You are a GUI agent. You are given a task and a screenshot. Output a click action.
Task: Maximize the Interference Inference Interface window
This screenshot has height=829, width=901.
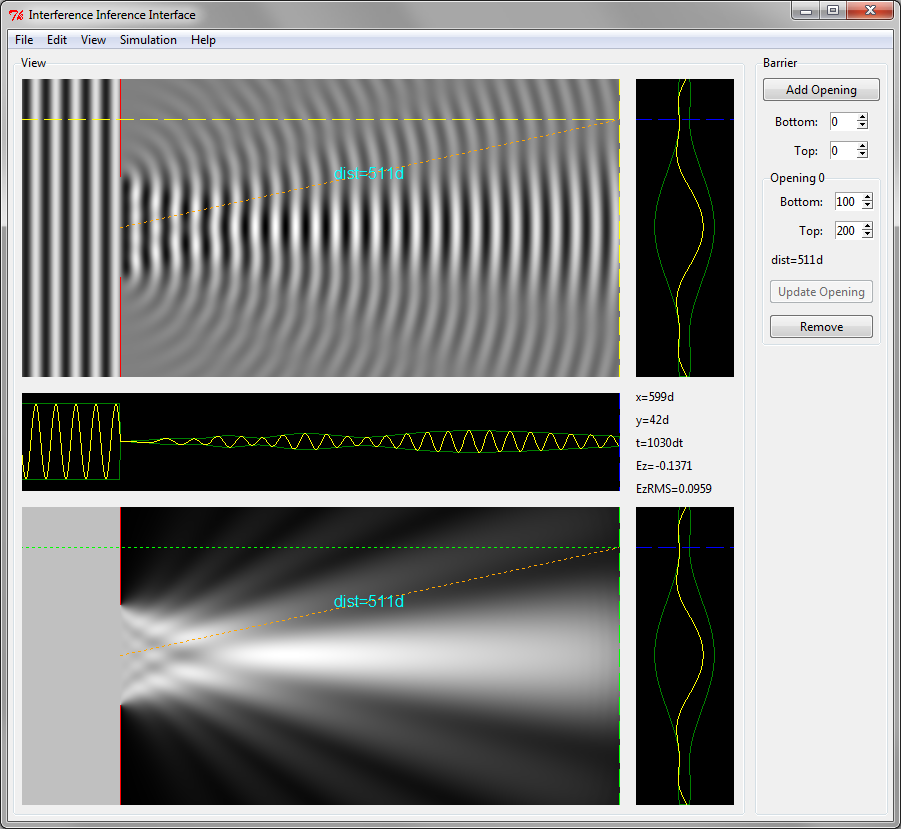click(833, 11)
